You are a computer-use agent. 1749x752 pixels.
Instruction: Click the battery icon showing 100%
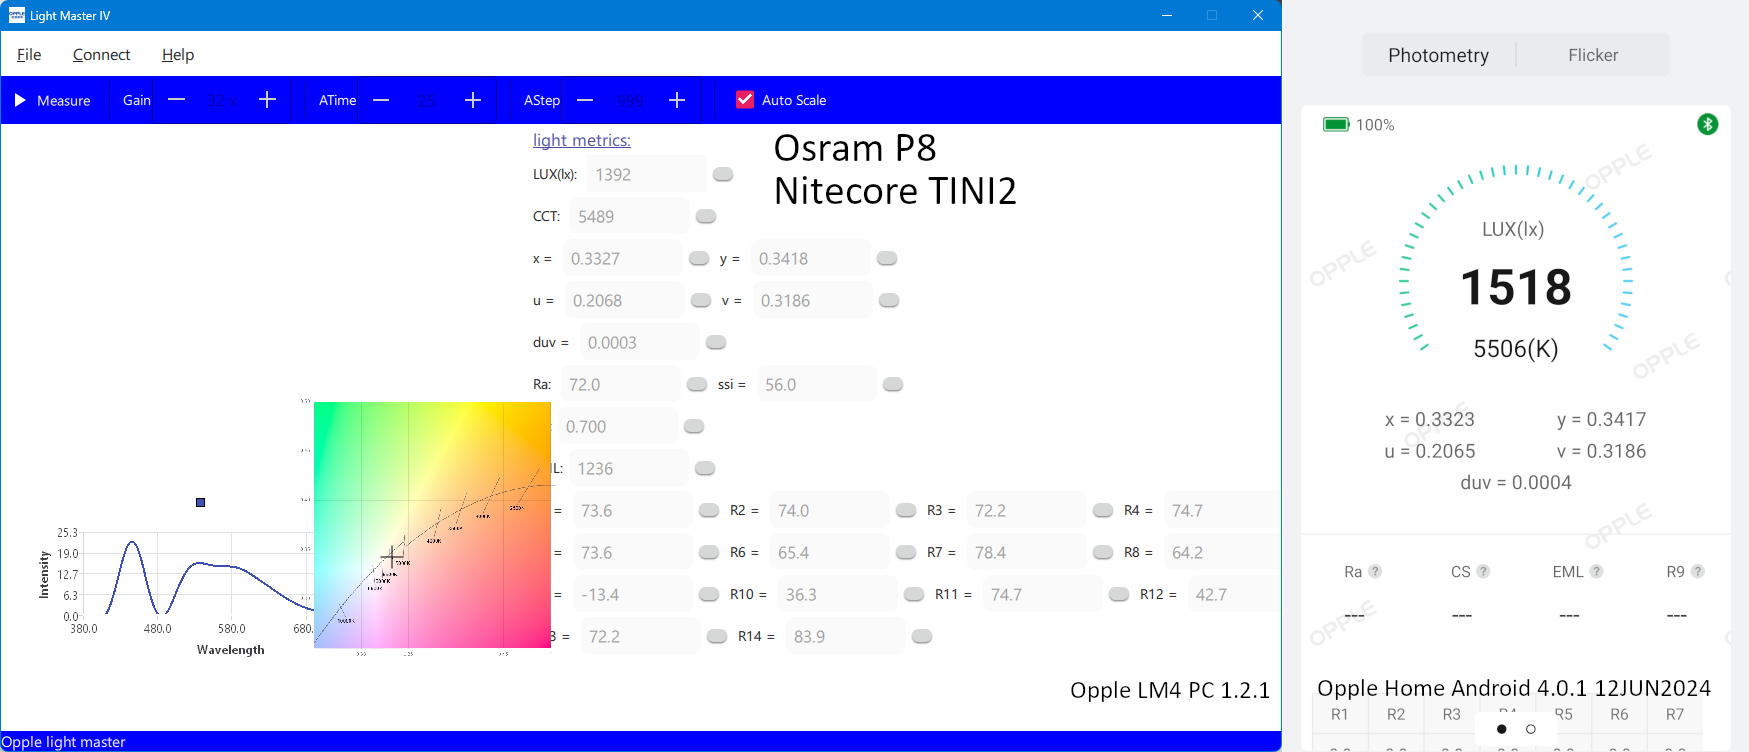coord(1336,125)
